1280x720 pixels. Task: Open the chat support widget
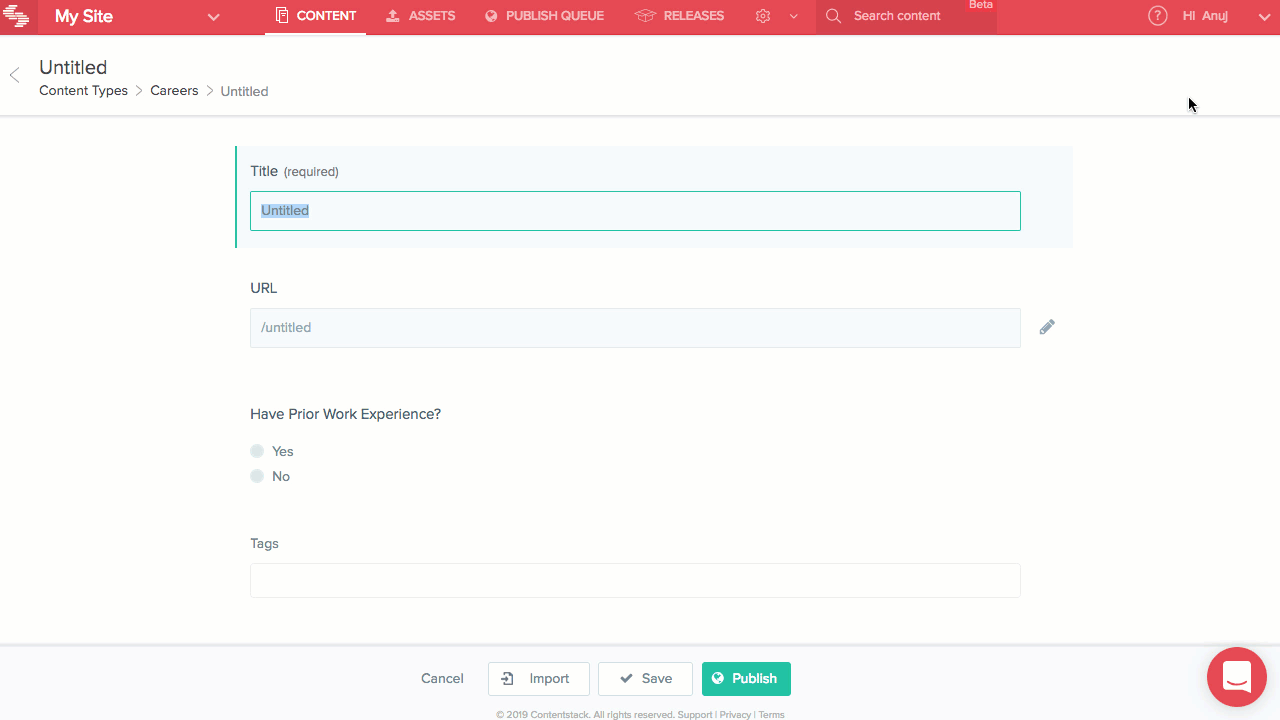pyautogui.click(x=1237, y=677)
